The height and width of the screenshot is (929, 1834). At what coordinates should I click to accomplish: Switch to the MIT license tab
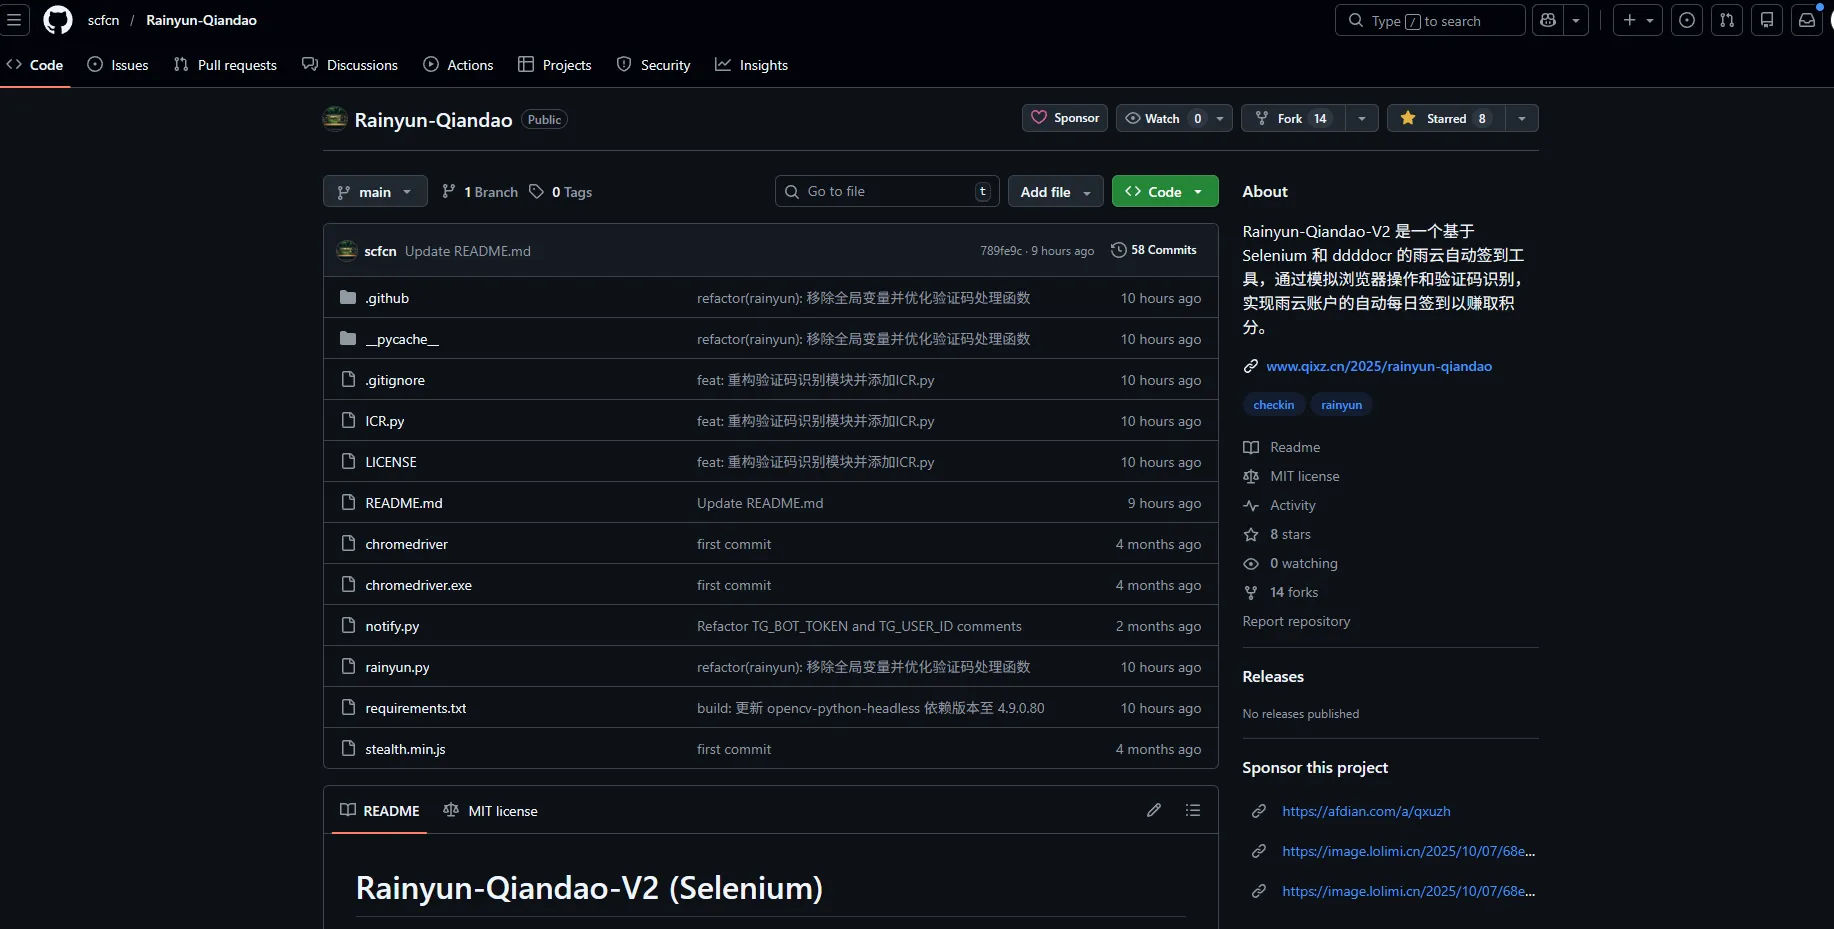[491, 811]
